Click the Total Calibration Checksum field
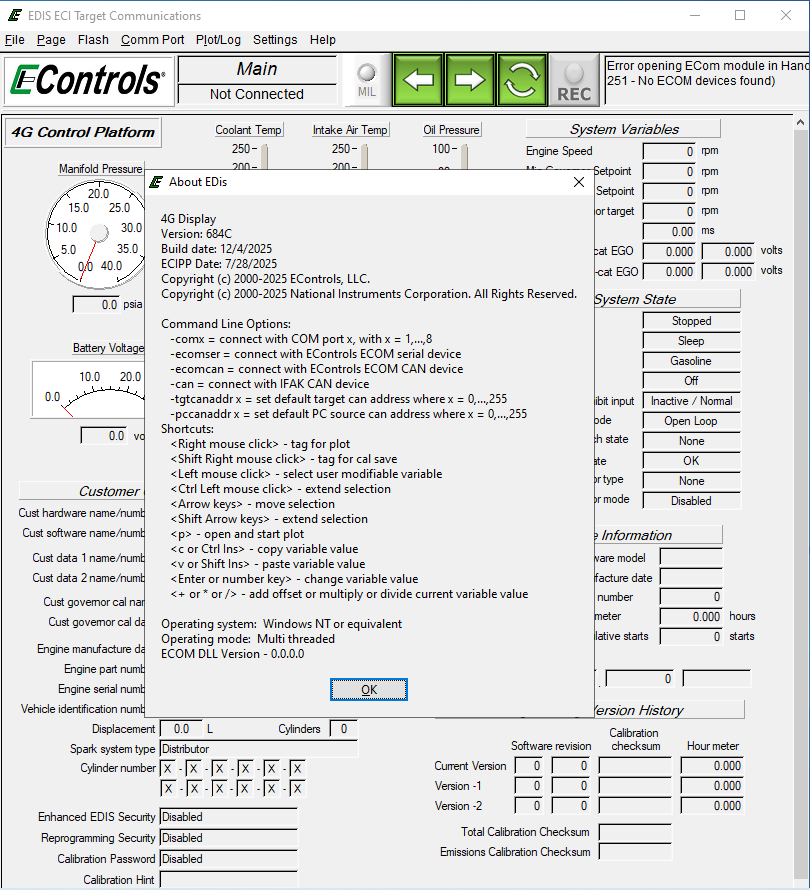Viewport: 810px width, 890px height. (x=635, y=833)
